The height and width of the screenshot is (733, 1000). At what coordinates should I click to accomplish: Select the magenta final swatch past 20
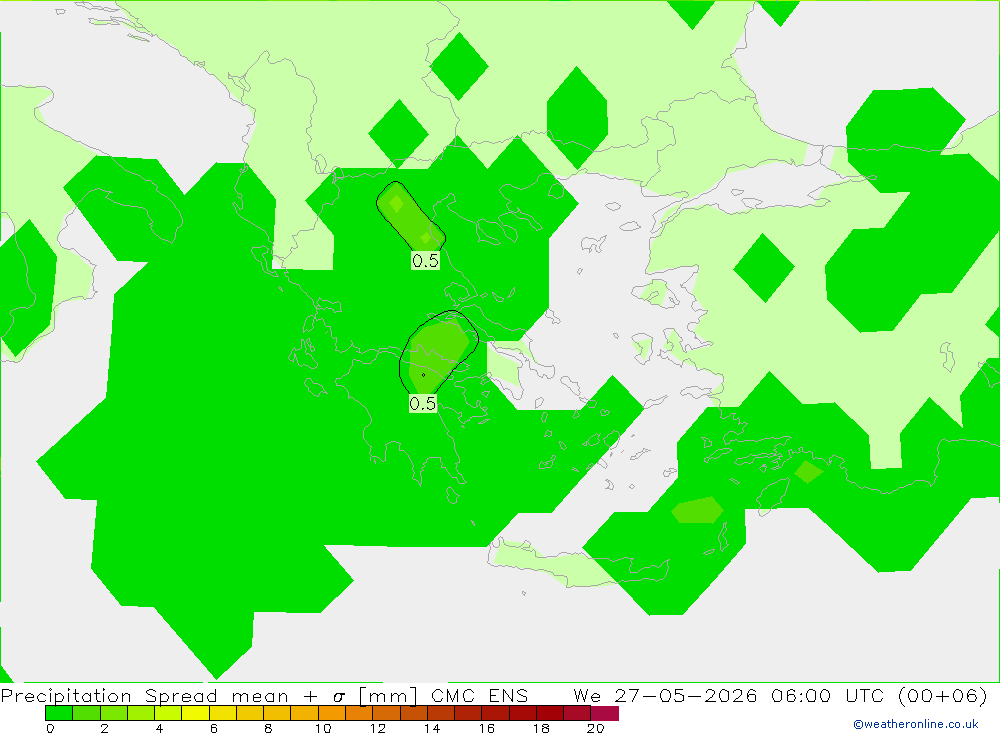coord(605,713)
